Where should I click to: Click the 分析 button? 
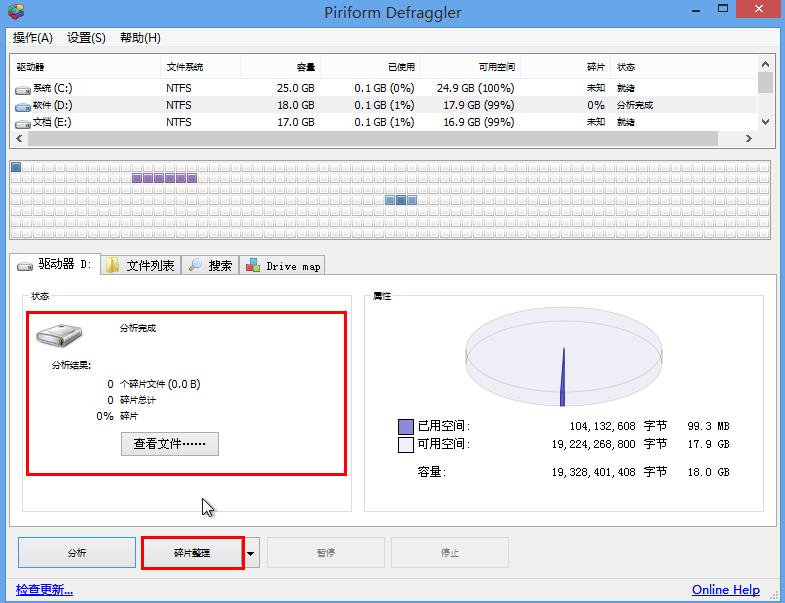[x=77, y=552]
